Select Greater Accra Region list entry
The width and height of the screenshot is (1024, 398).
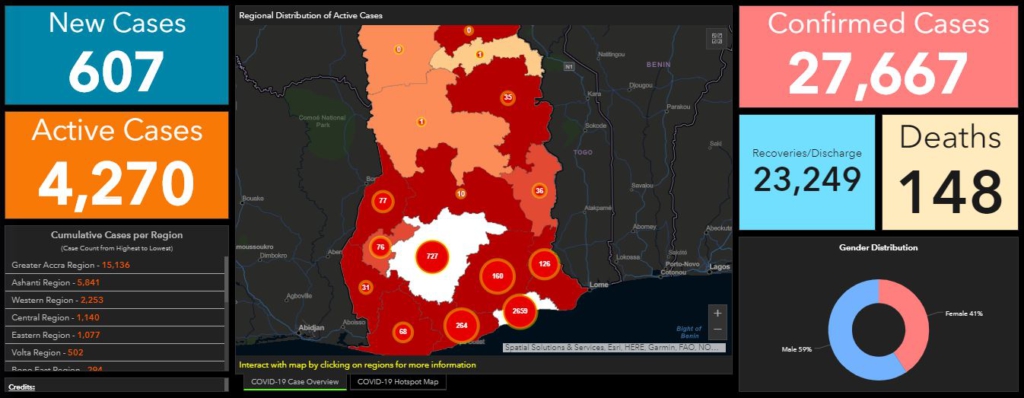point(115,265)
